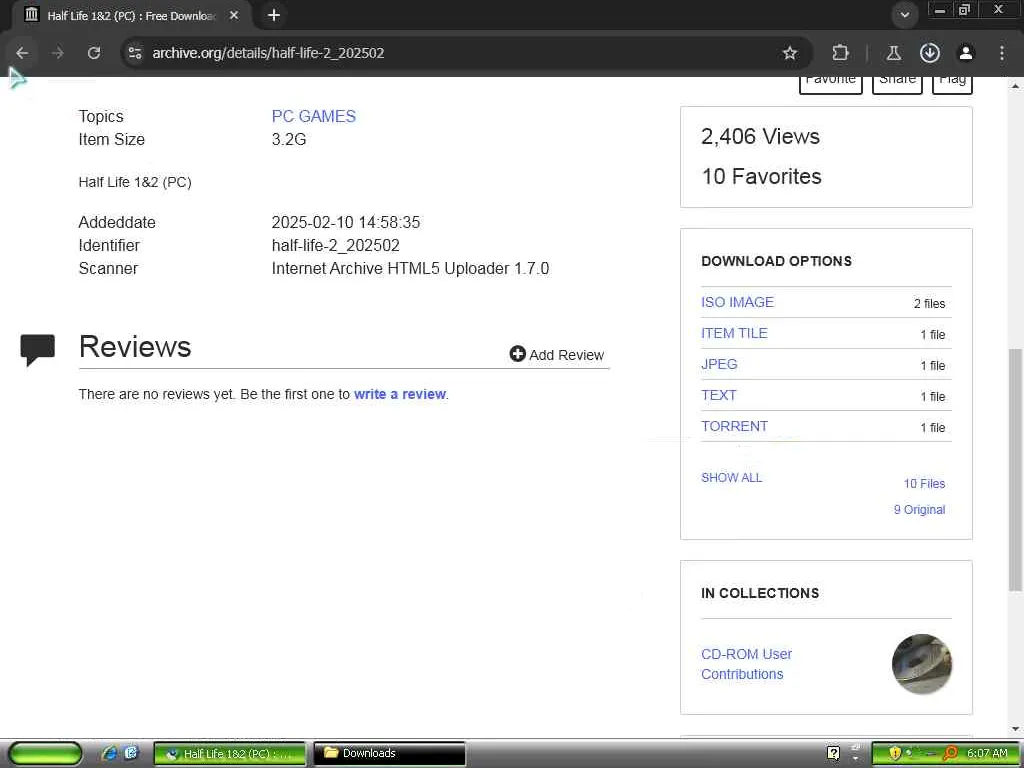Click the DOWNLOAD OPTIONS heading
This screenshot has height=768, width=1024.
coord(776,261)
